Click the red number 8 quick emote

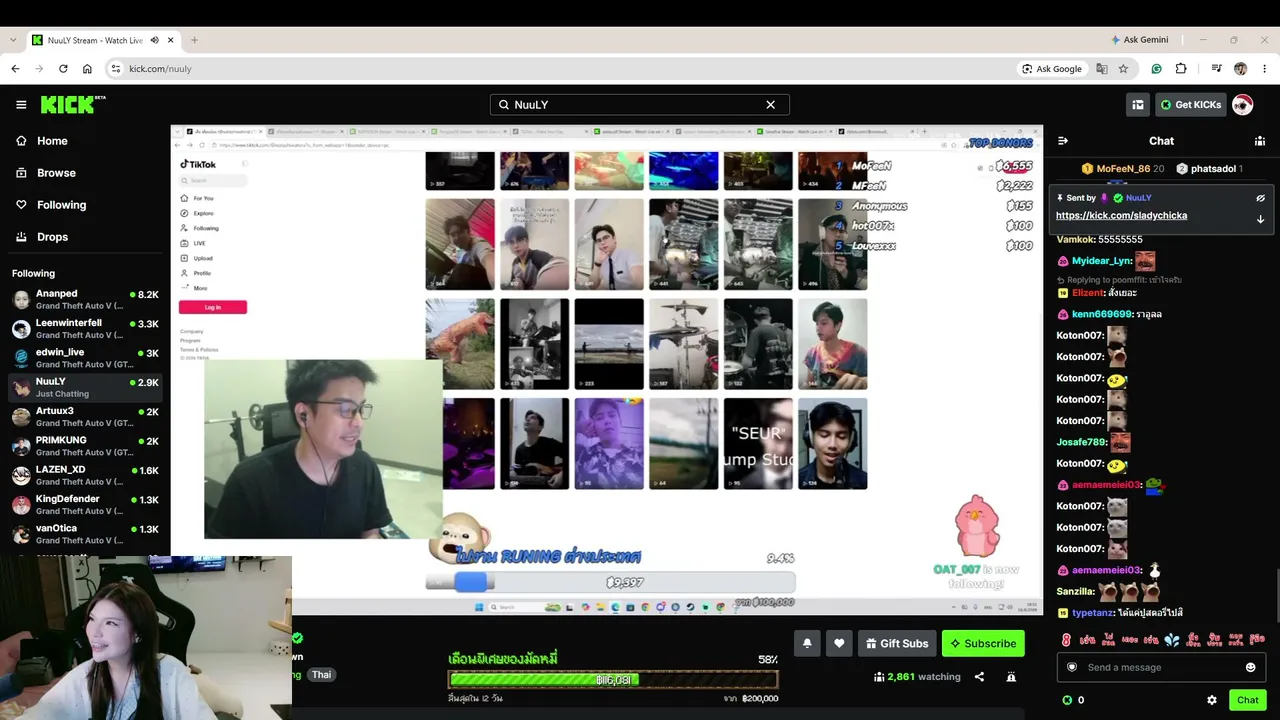tap(1066, 638)
